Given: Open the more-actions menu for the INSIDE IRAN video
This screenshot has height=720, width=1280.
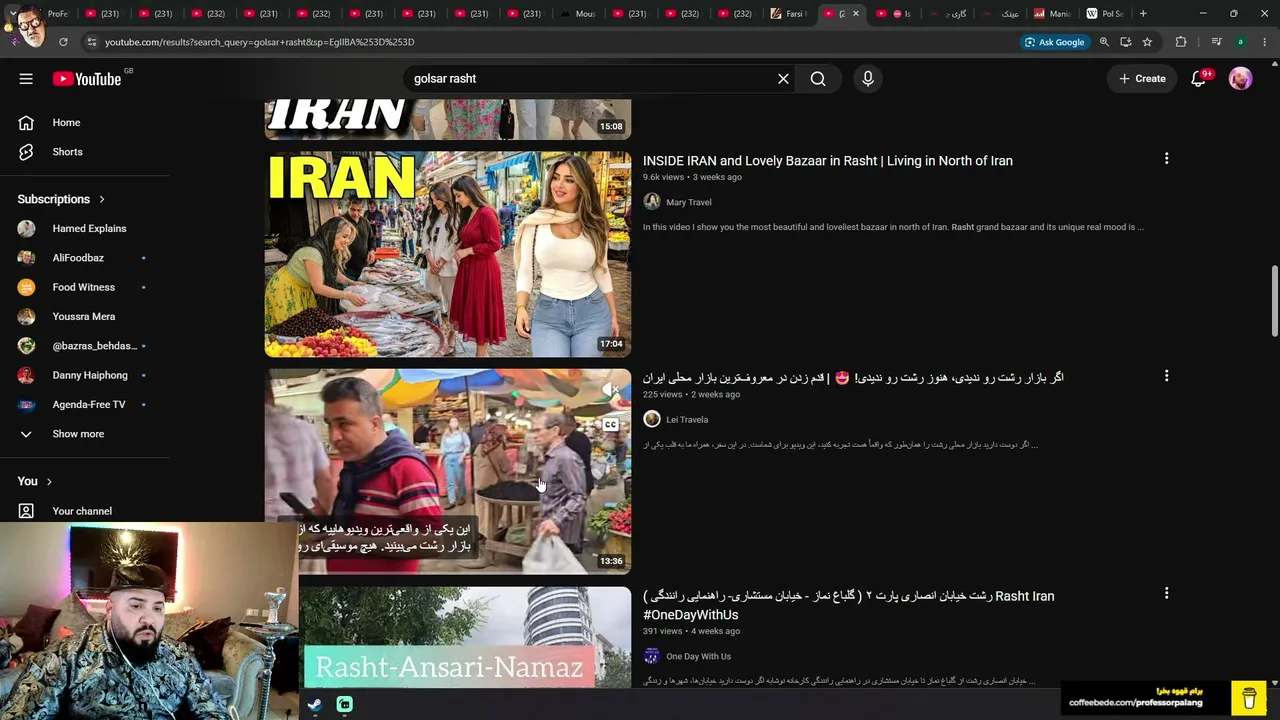Looking at the screenshot, I should 1166,159.
